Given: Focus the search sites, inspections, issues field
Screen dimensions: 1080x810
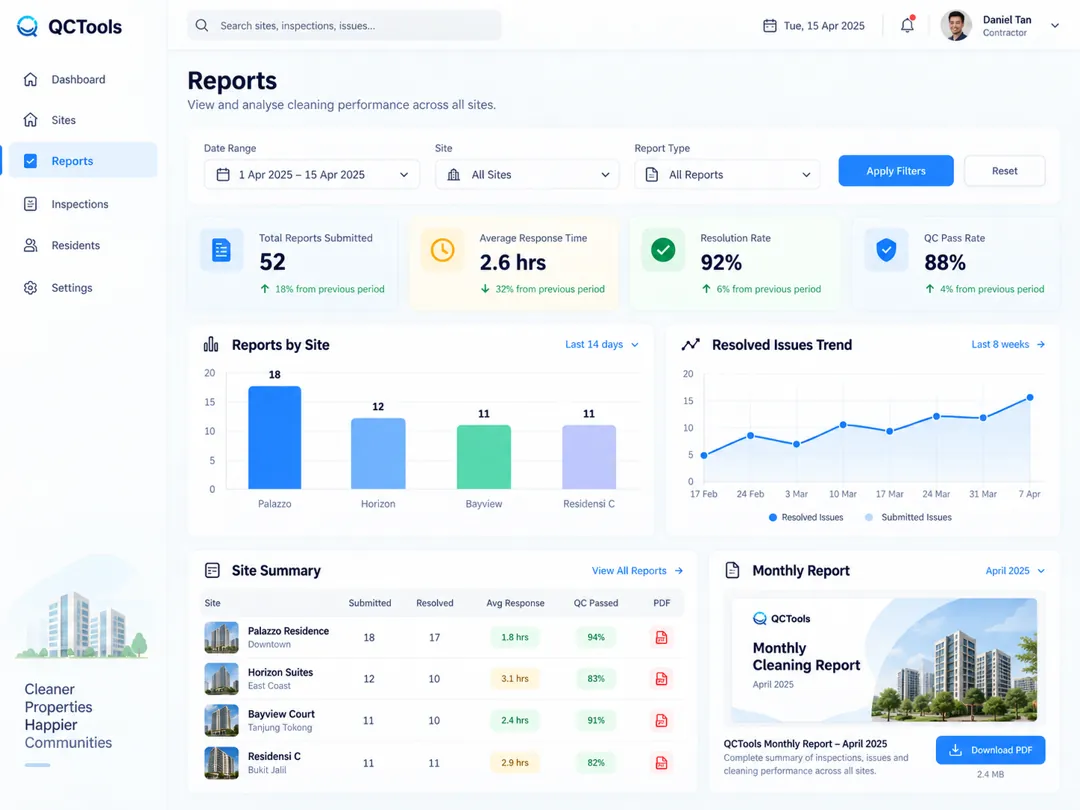Looking at the screenshot, I should (344, 25).
